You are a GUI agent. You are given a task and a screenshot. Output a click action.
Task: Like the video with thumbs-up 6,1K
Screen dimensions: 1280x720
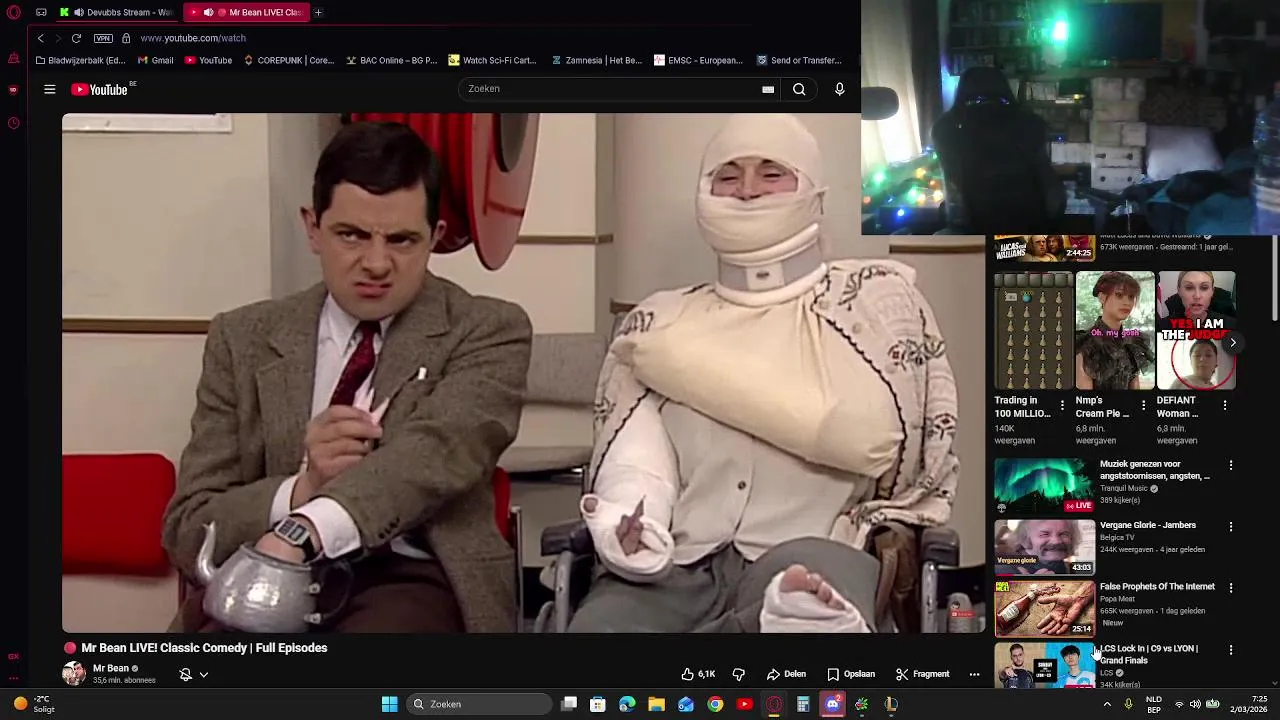coord(698,674)
